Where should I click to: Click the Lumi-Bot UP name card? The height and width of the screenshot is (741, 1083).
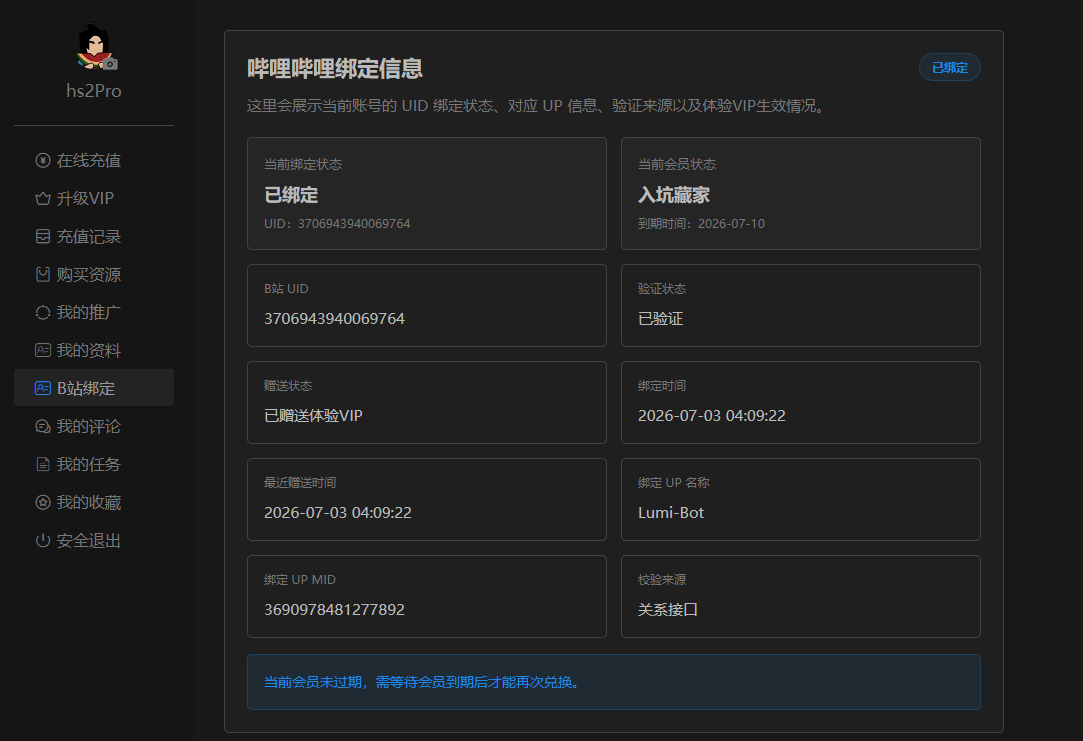click(x=801, y=499)
